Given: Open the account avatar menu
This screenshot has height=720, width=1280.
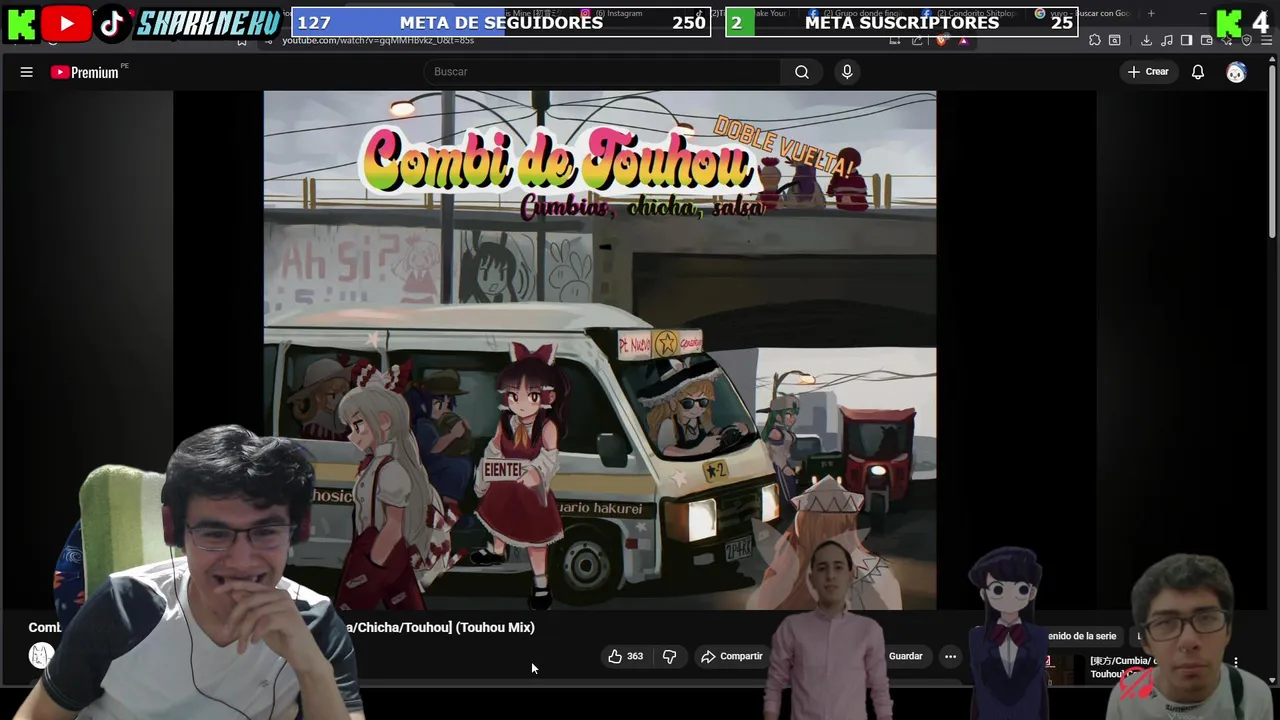Looking at the screenshot, I should click(x=1236, y=72).
